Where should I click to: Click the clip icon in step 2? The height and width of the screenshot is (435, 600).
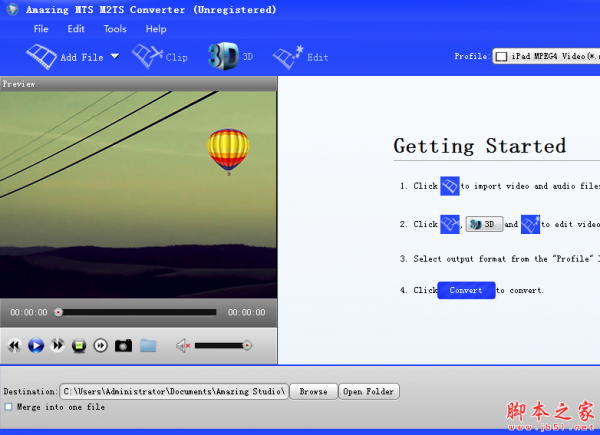pyautogui.click(x=450, y=224)
